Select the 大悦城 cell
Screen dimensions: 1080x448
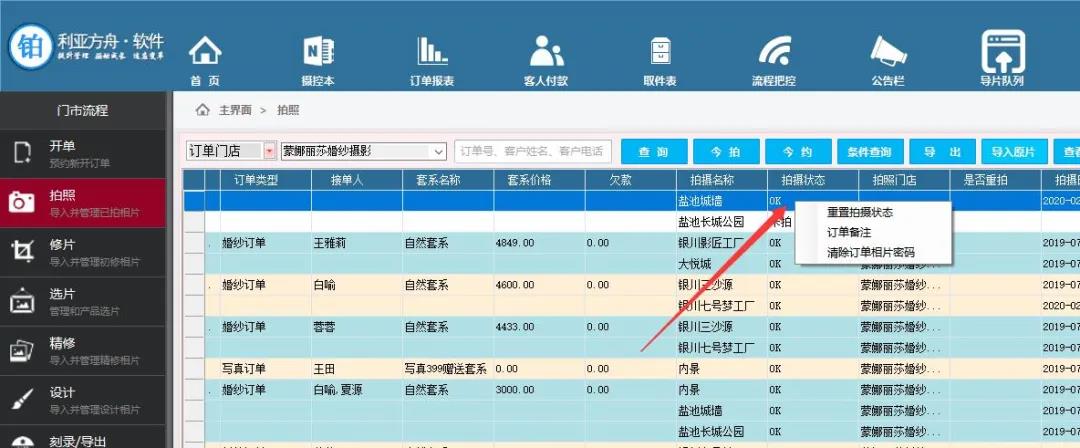pos(722,264)
